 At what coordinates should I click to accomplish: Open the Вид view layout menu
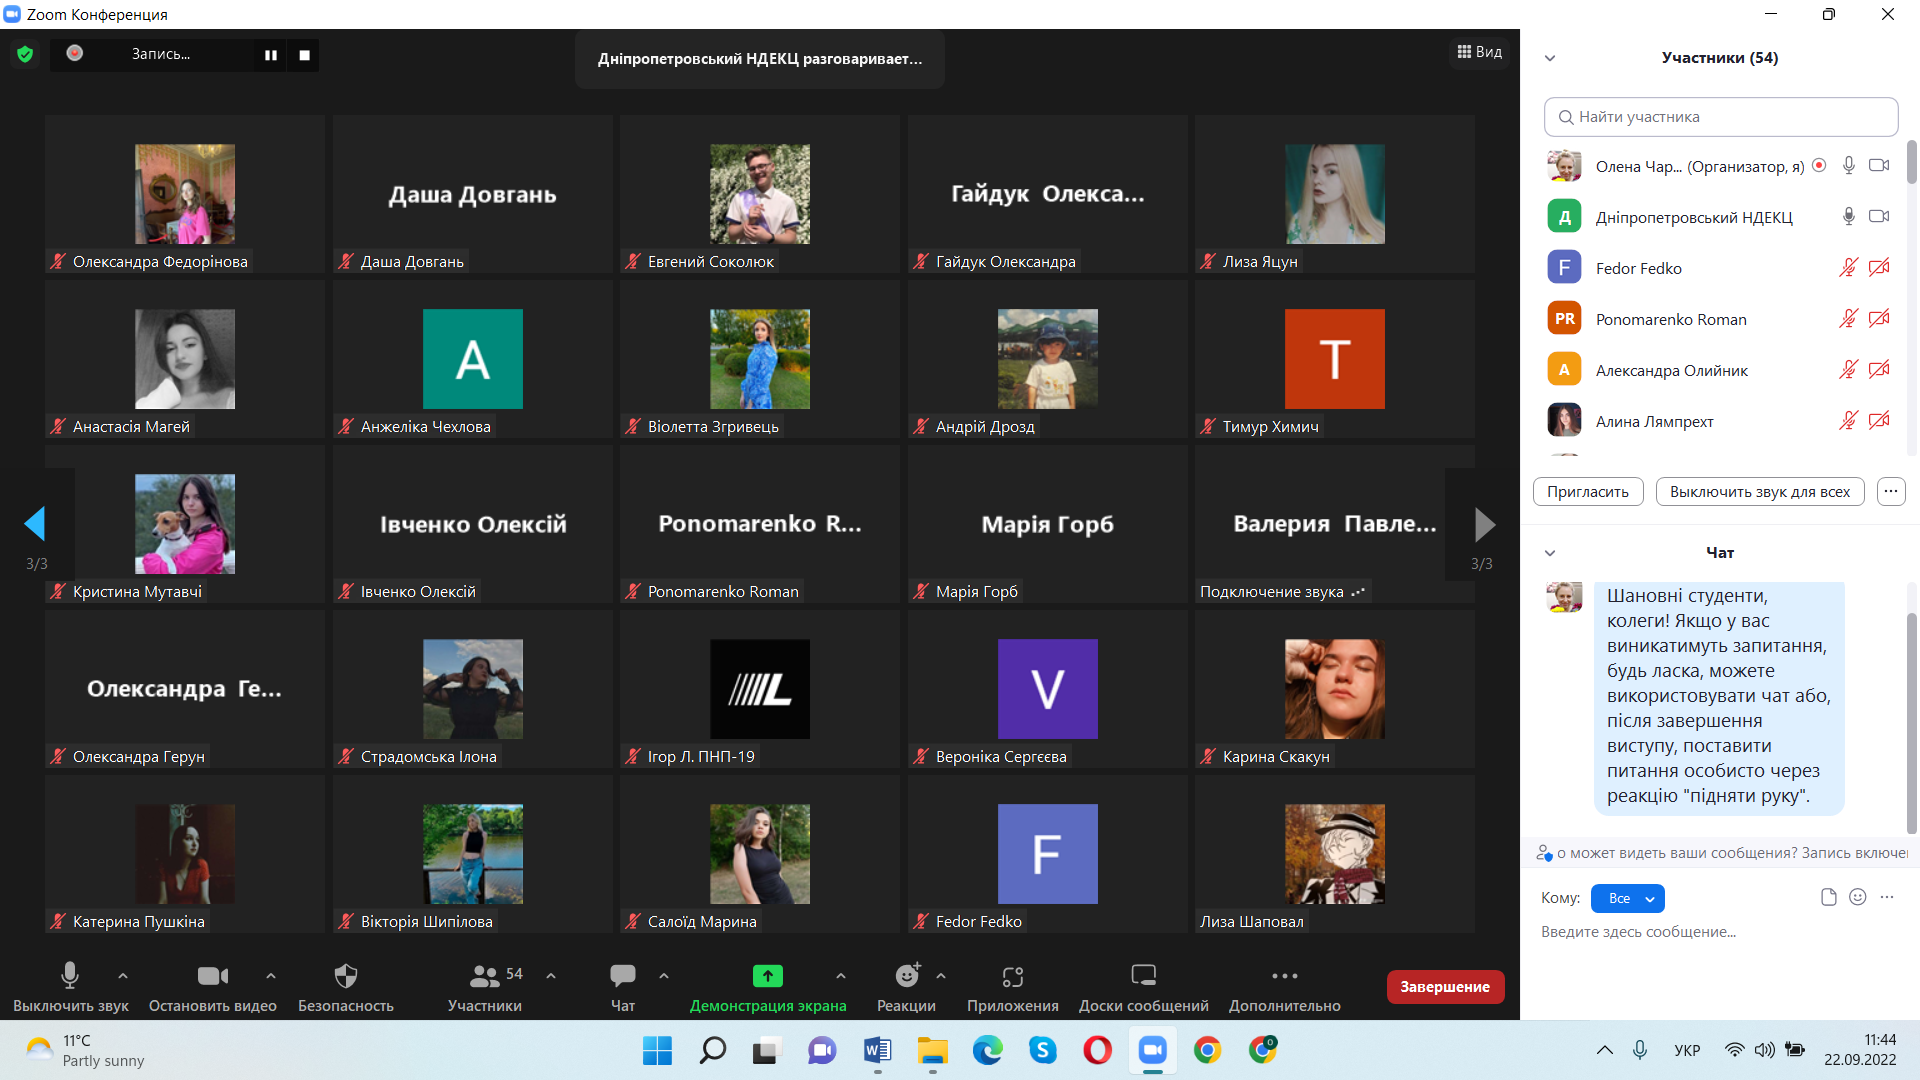1480,52
